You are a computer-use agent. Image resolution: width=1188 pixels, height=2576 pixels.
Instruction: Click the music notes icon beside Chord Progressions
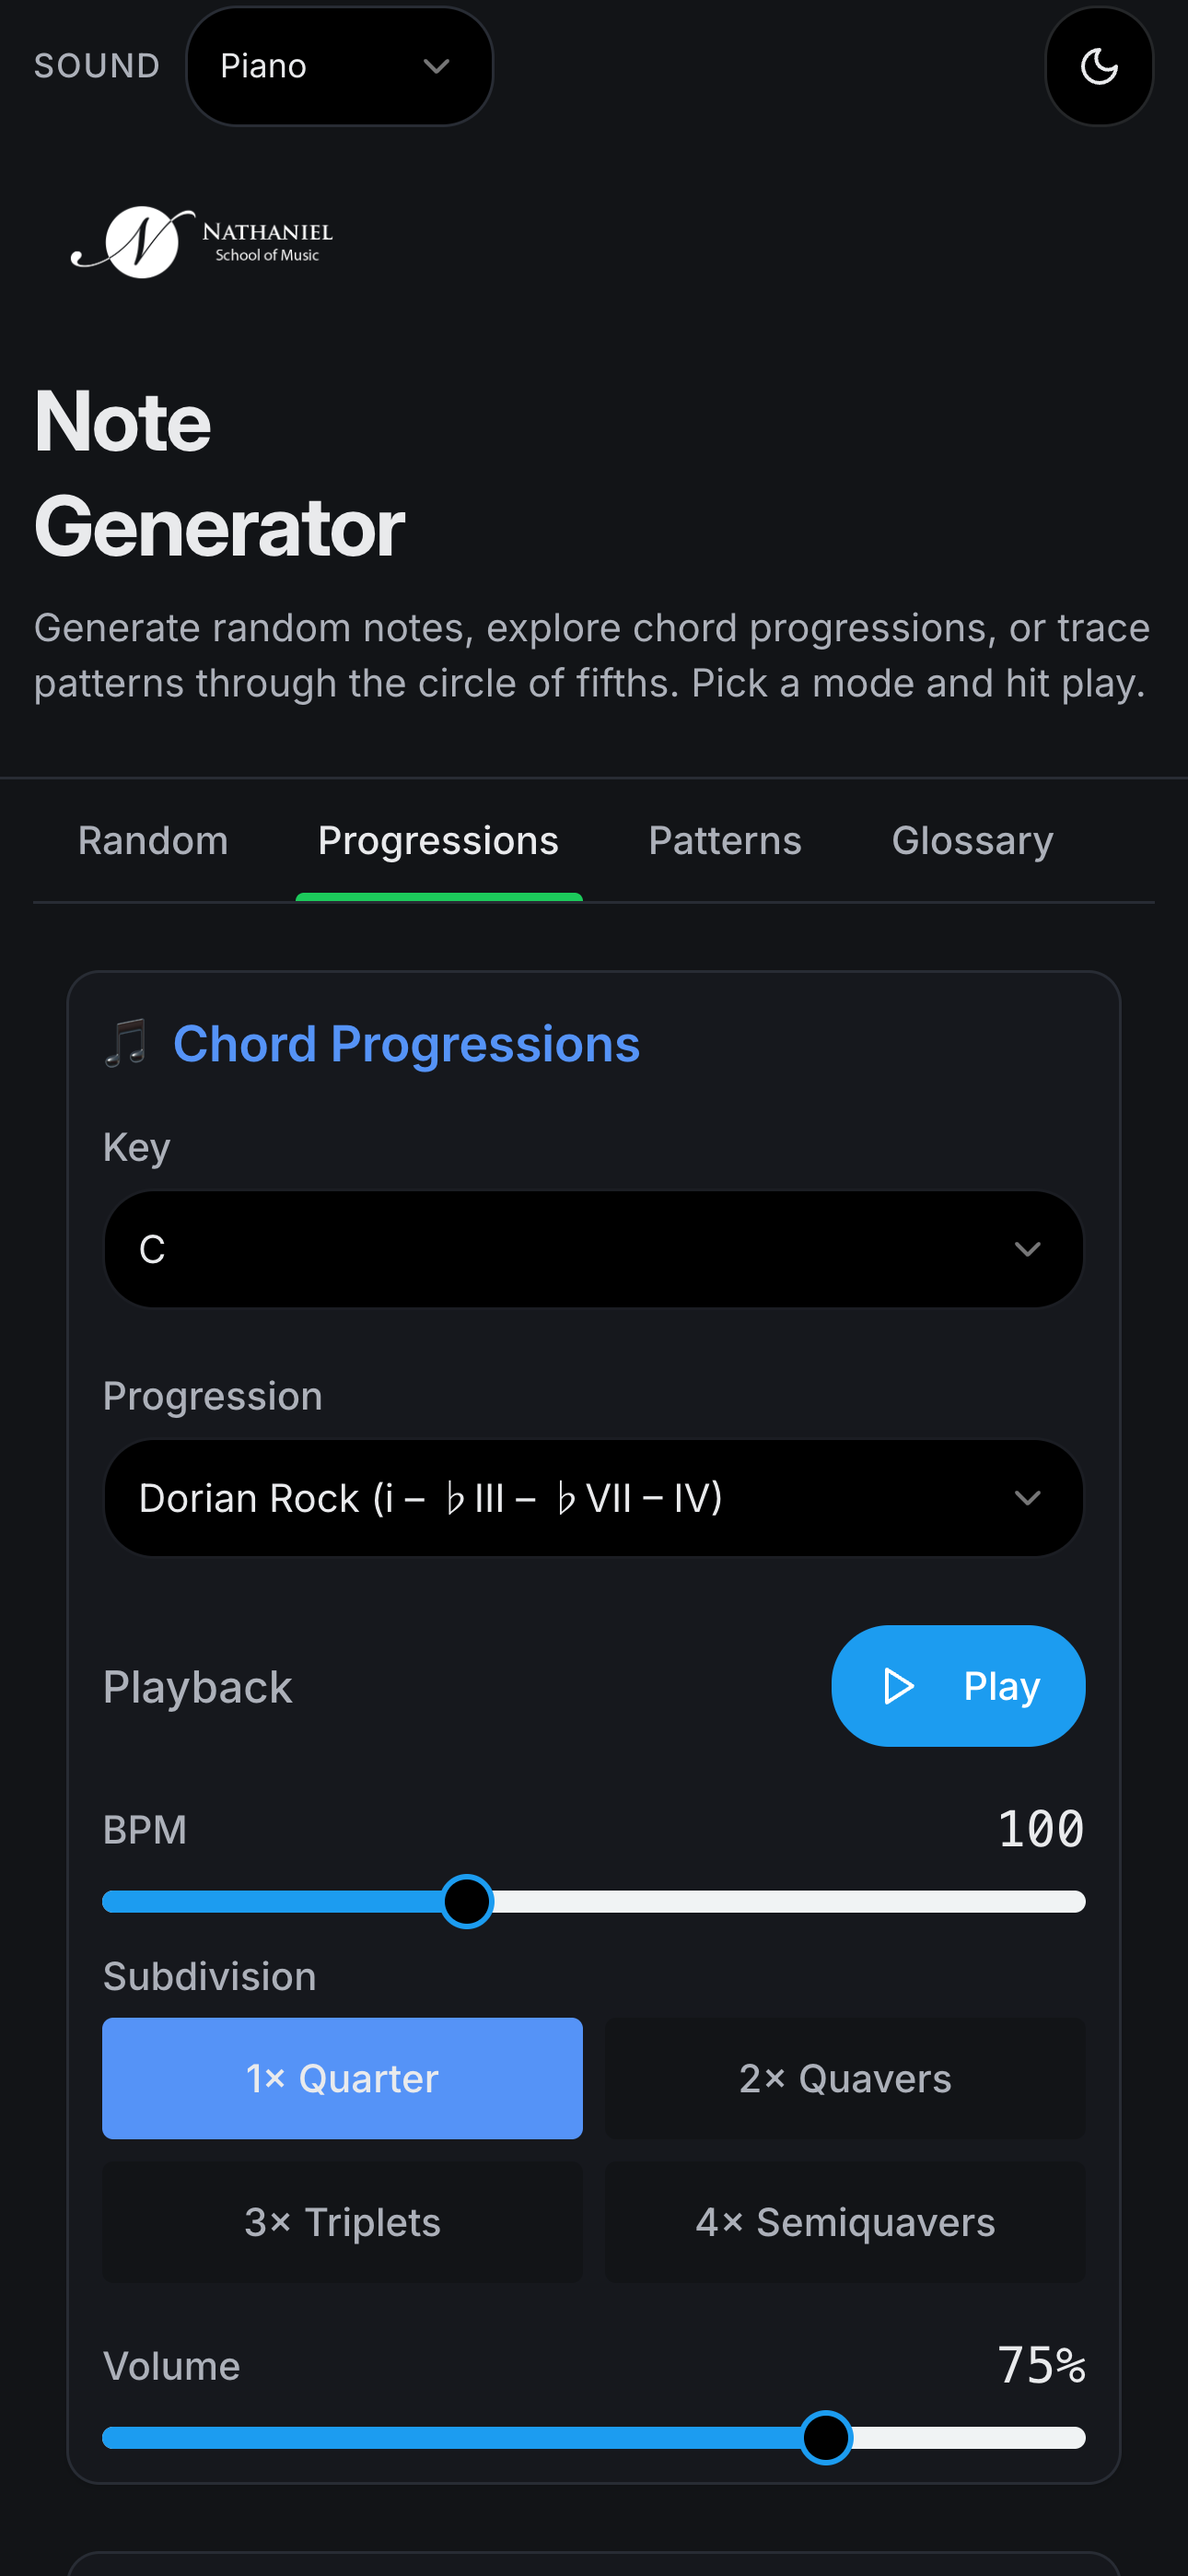[127, 1044]
